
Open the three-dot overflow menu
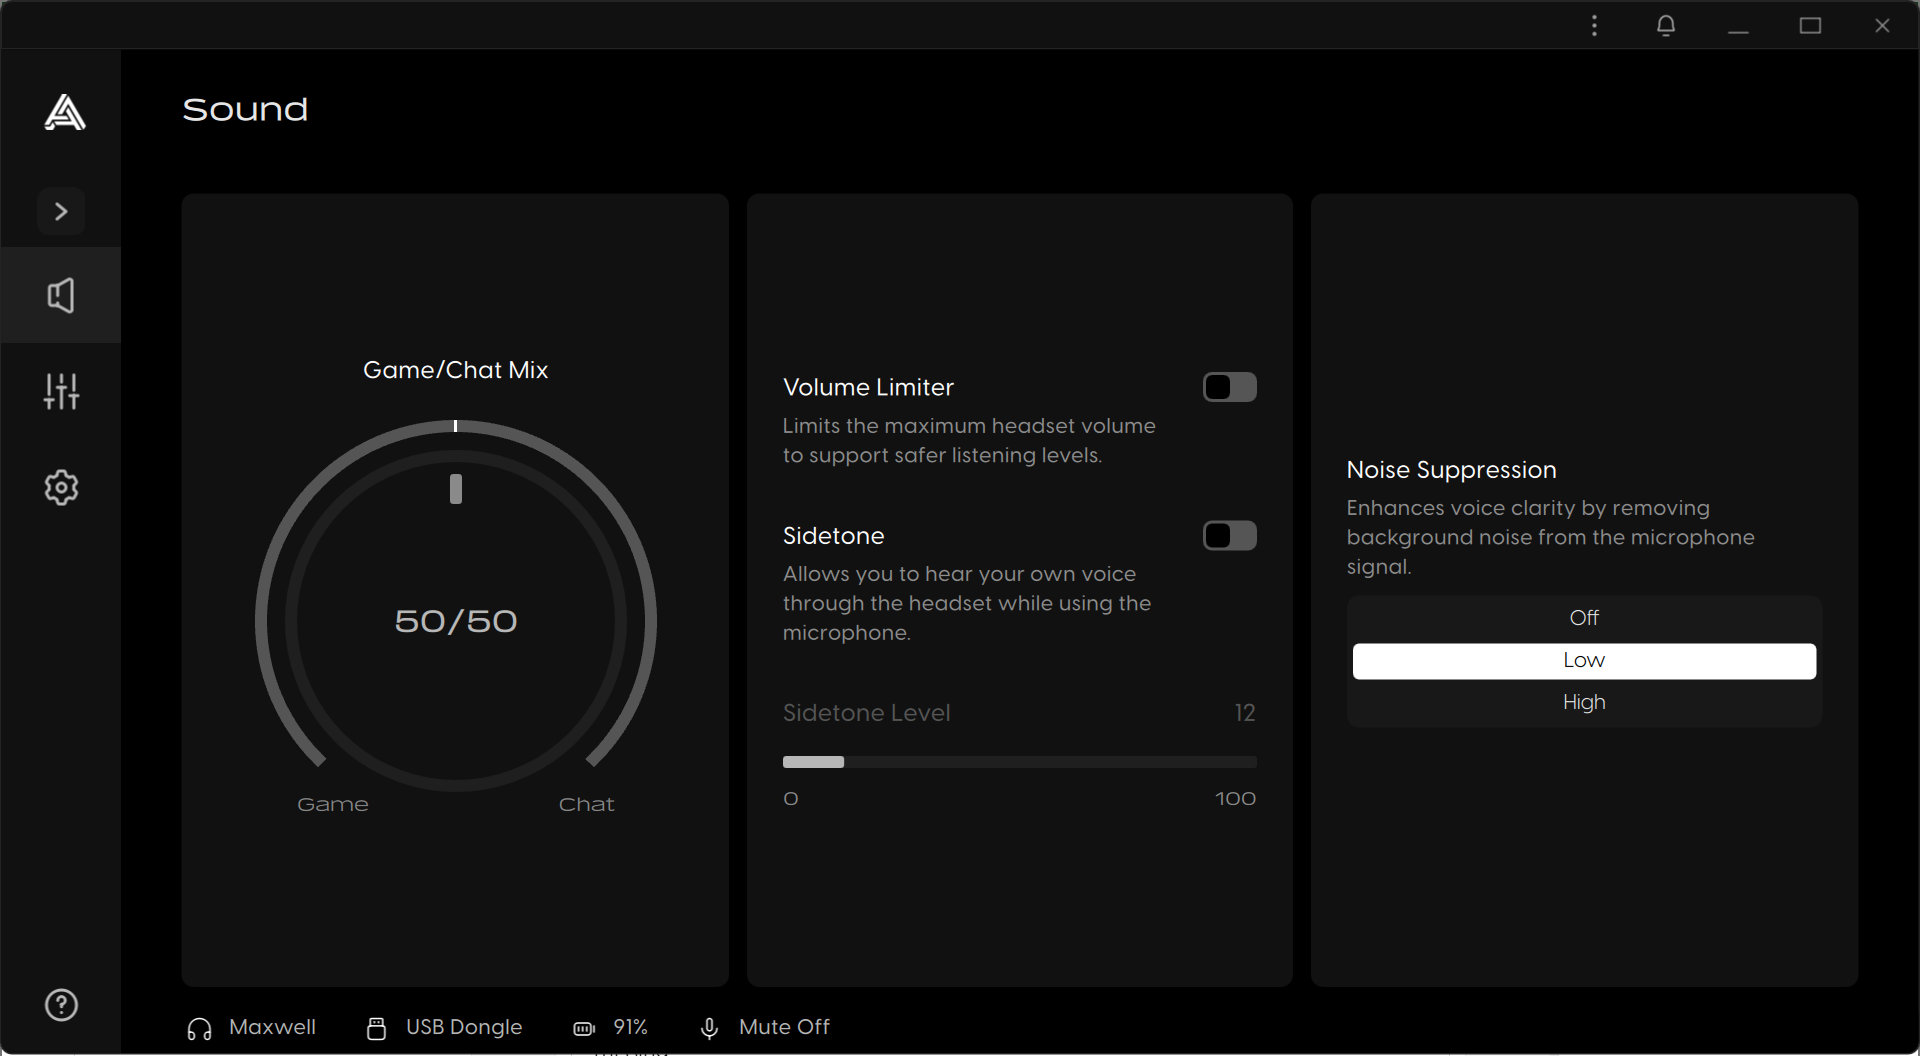pyautogui.click(x=1594, y=25)
